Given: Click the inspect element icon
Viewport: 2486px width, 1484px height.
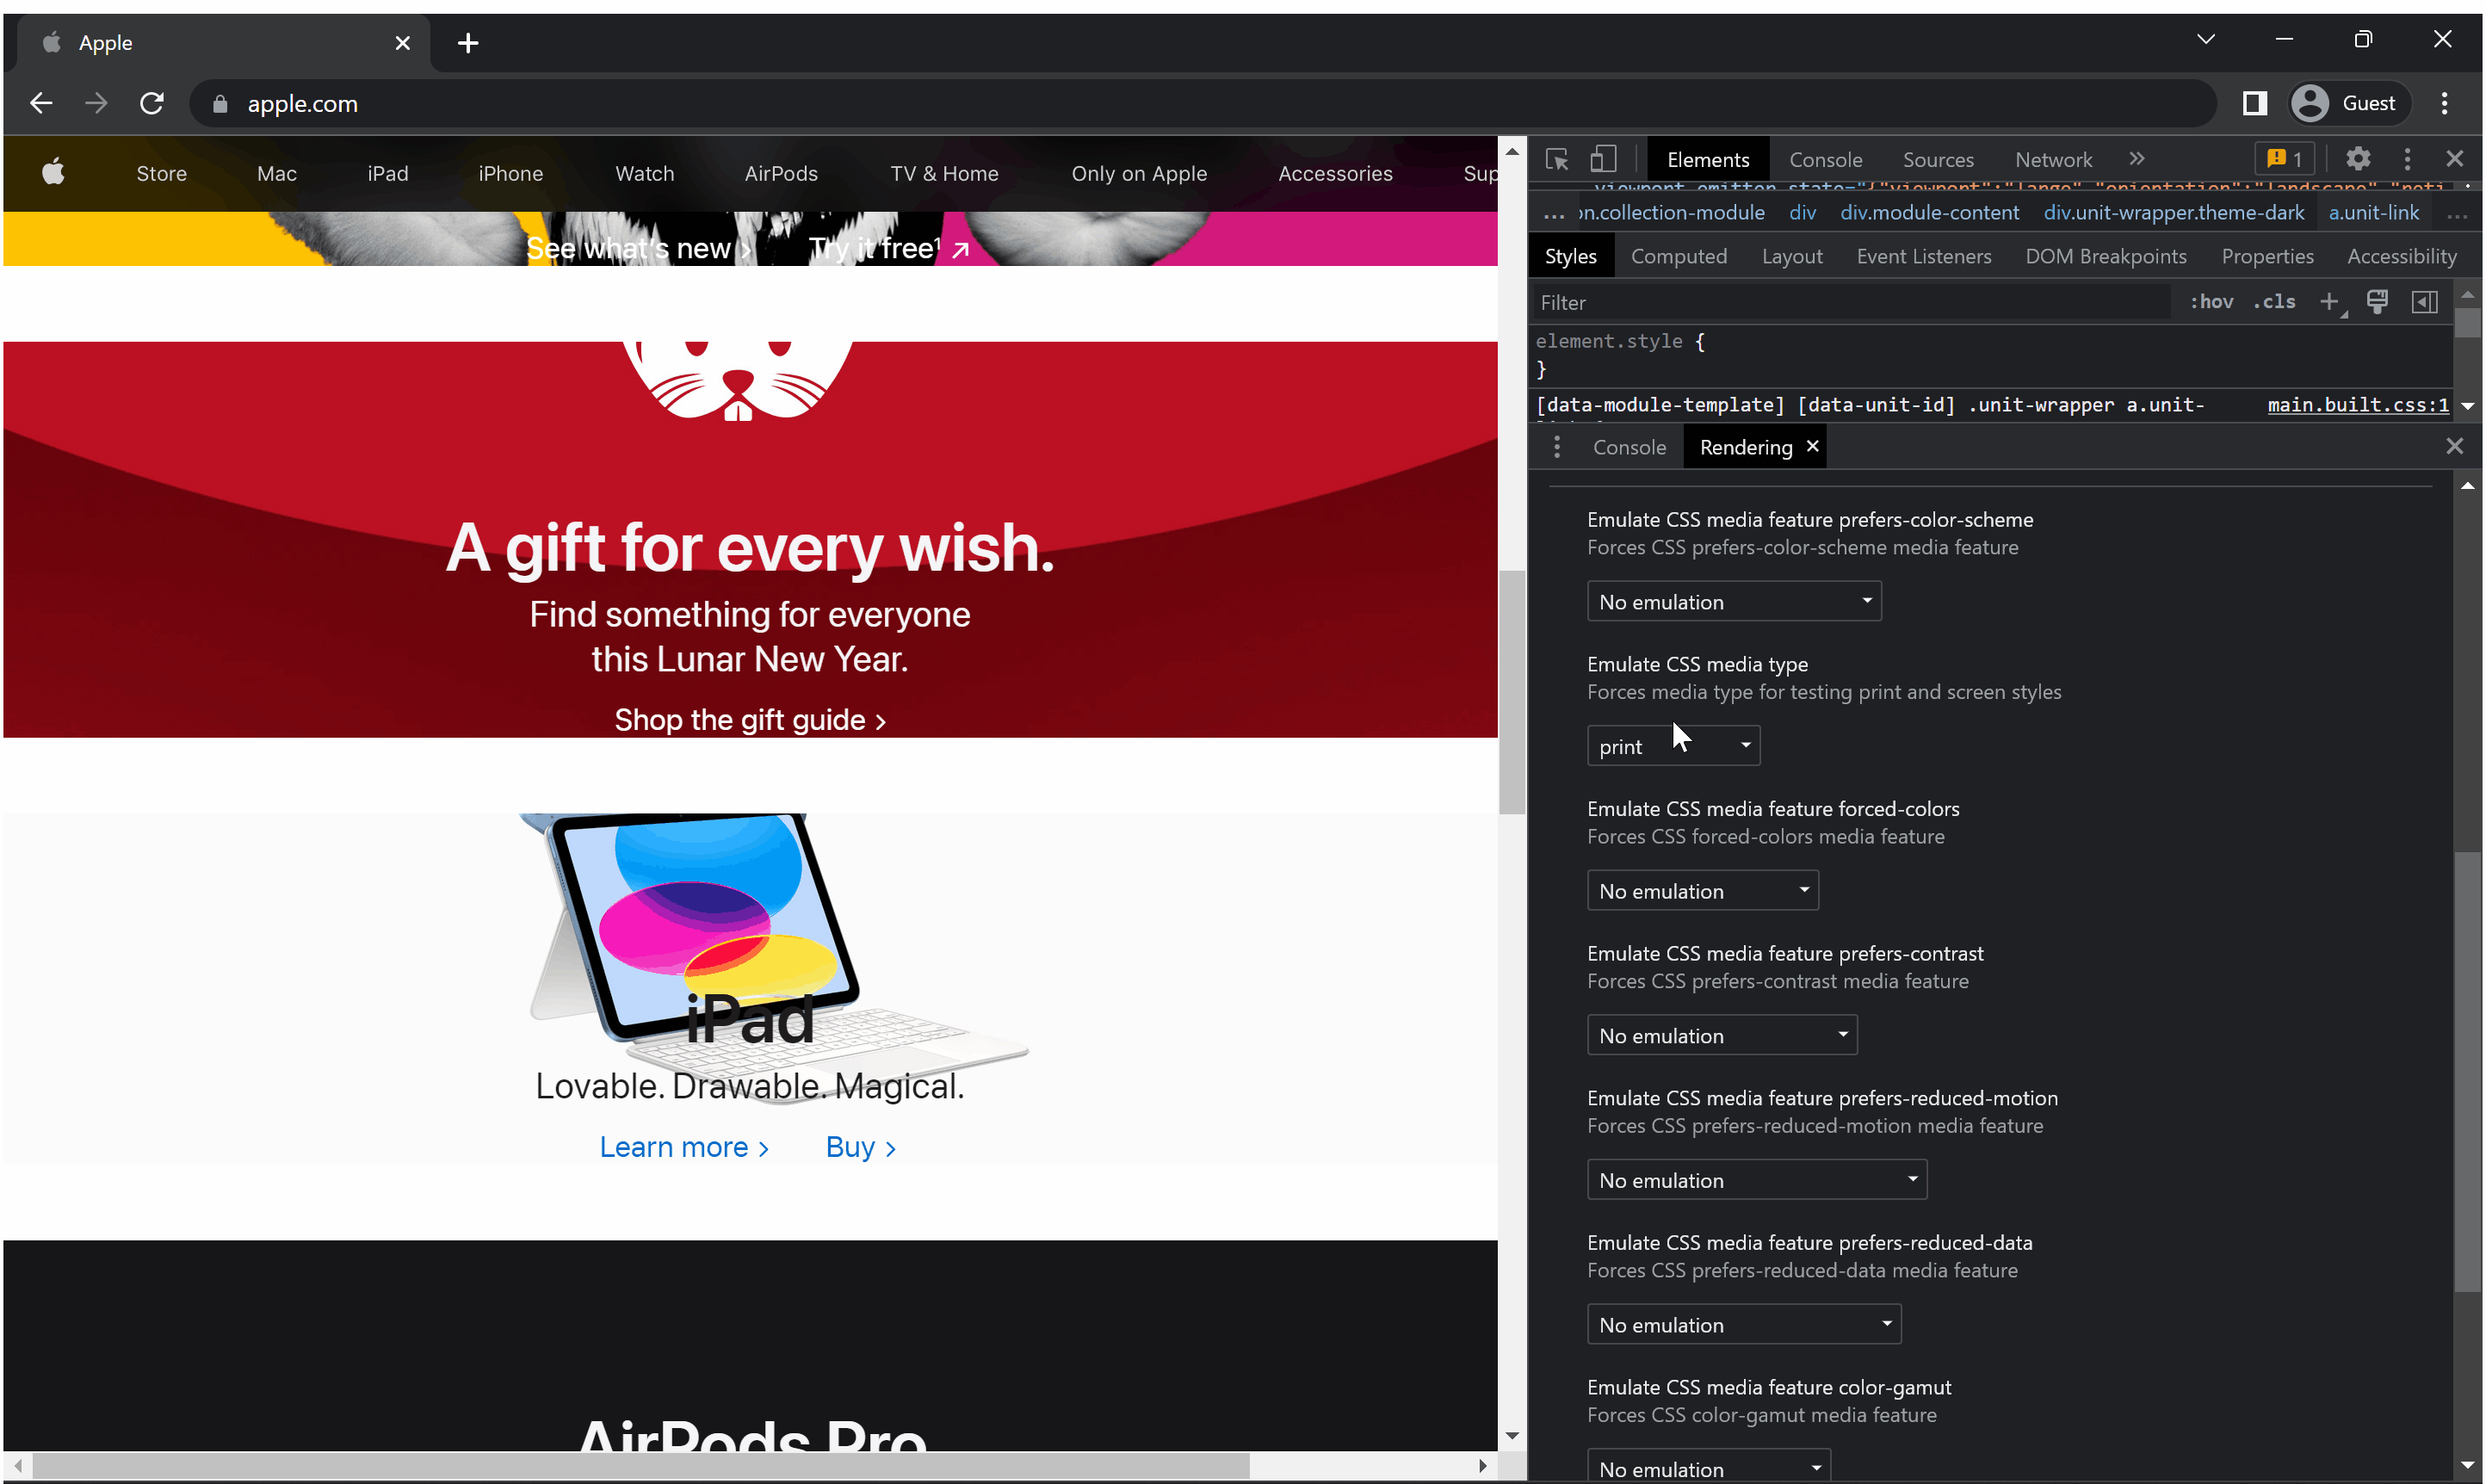Looking at the screenshot, I should coord(1555,159).
